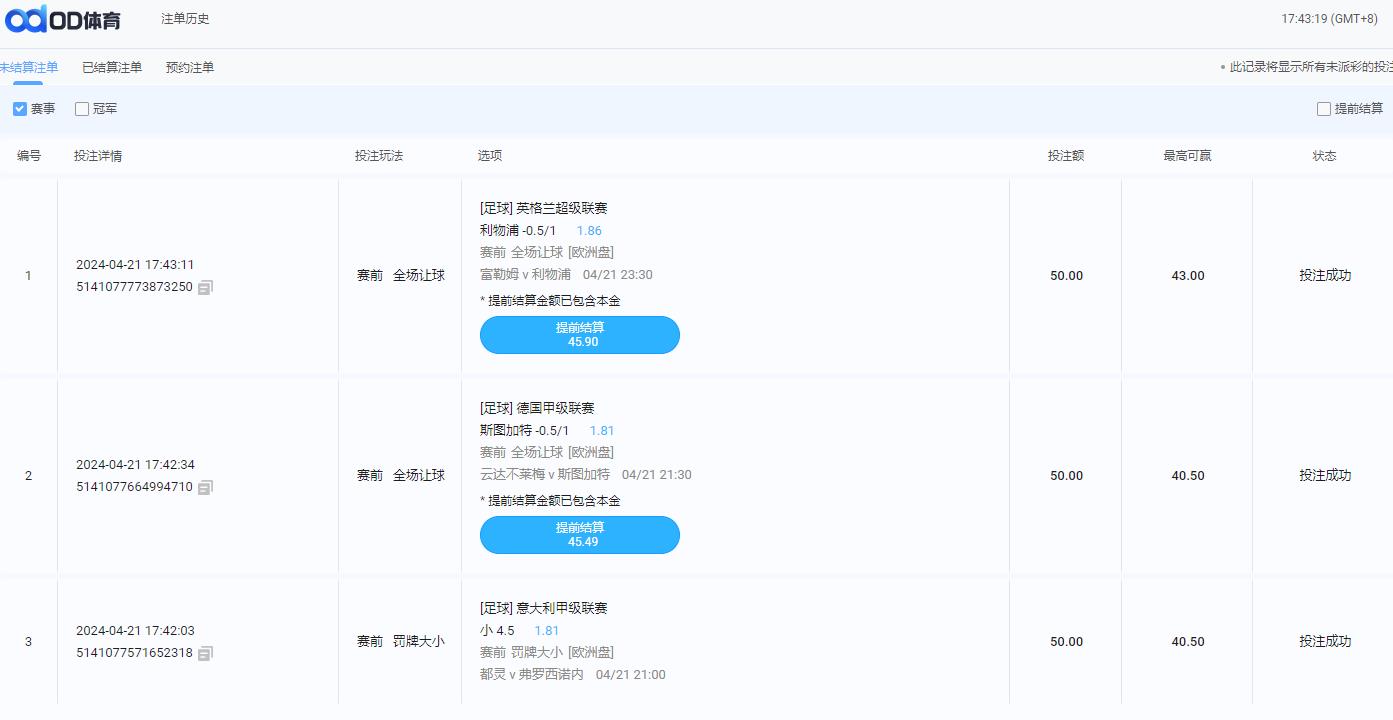The image size is (1393, 720).
Task: Open the 预约注单 tab
Action: 190,68
